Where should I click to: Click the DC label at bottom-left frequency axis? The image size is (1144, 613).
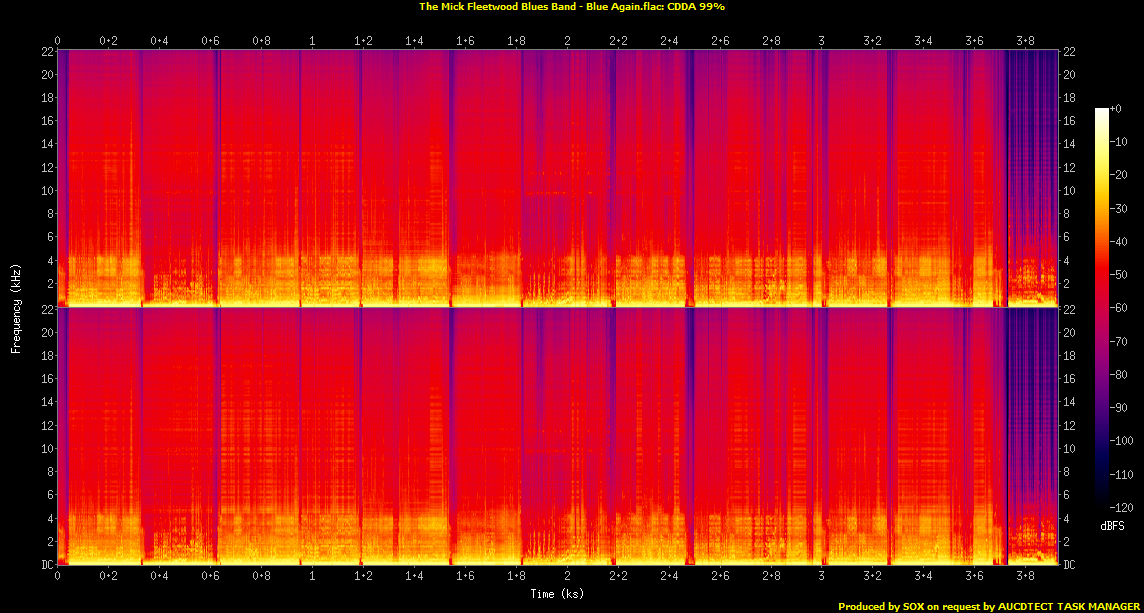click(x=46, y=565)
